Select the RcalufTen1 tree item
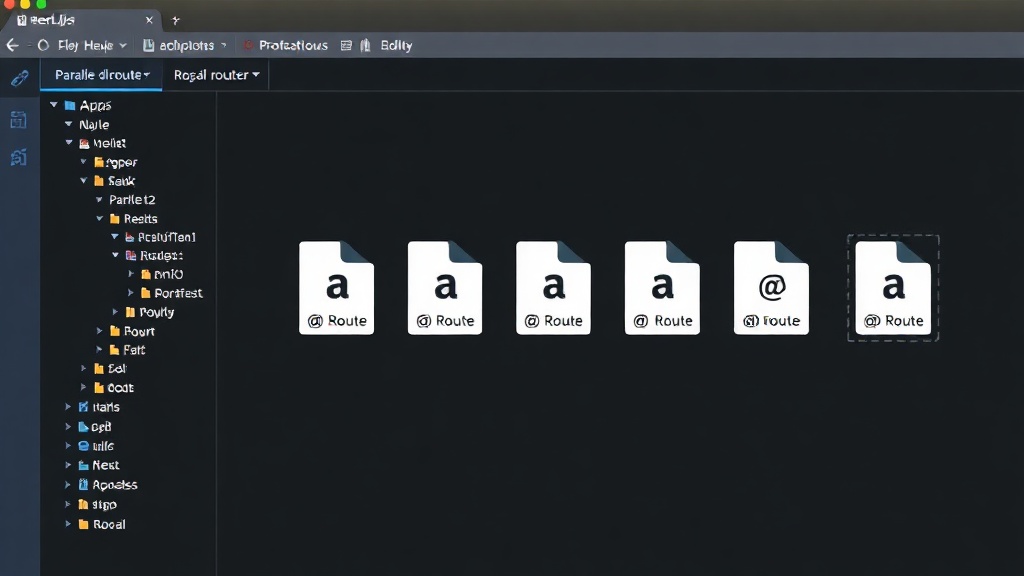This screenshot has width=1024, height=576. (x=160, y=237)
